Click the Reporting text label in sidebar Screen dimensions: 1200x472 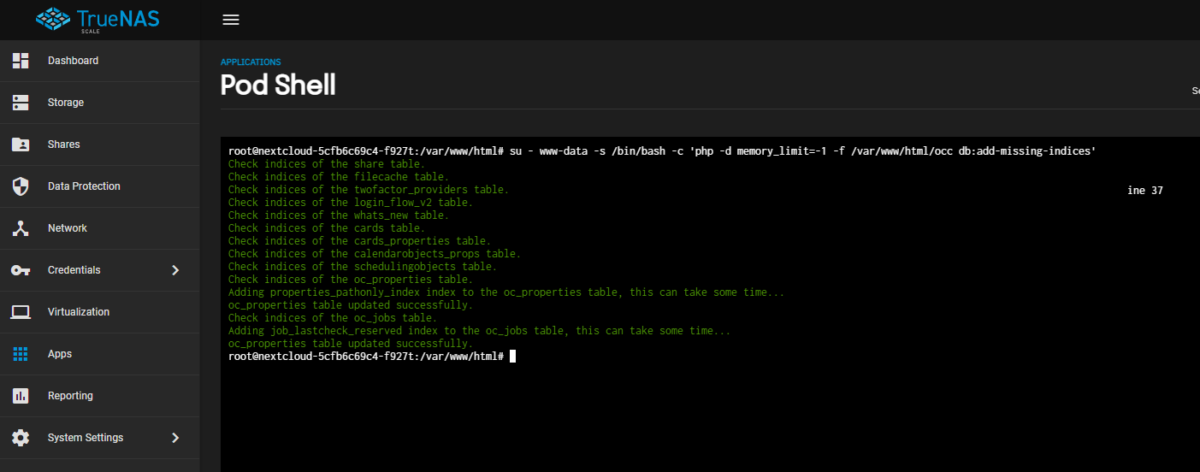point(70,396)
